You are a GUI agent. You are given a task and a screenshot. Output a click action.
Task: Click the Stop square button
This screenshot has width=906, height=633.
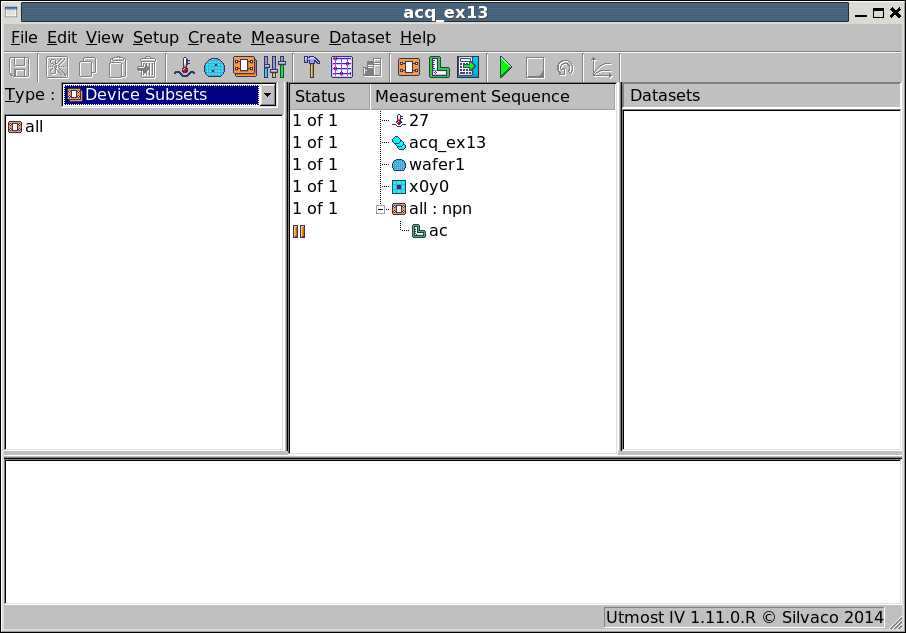pyautogui.click(x=535, y=68)
